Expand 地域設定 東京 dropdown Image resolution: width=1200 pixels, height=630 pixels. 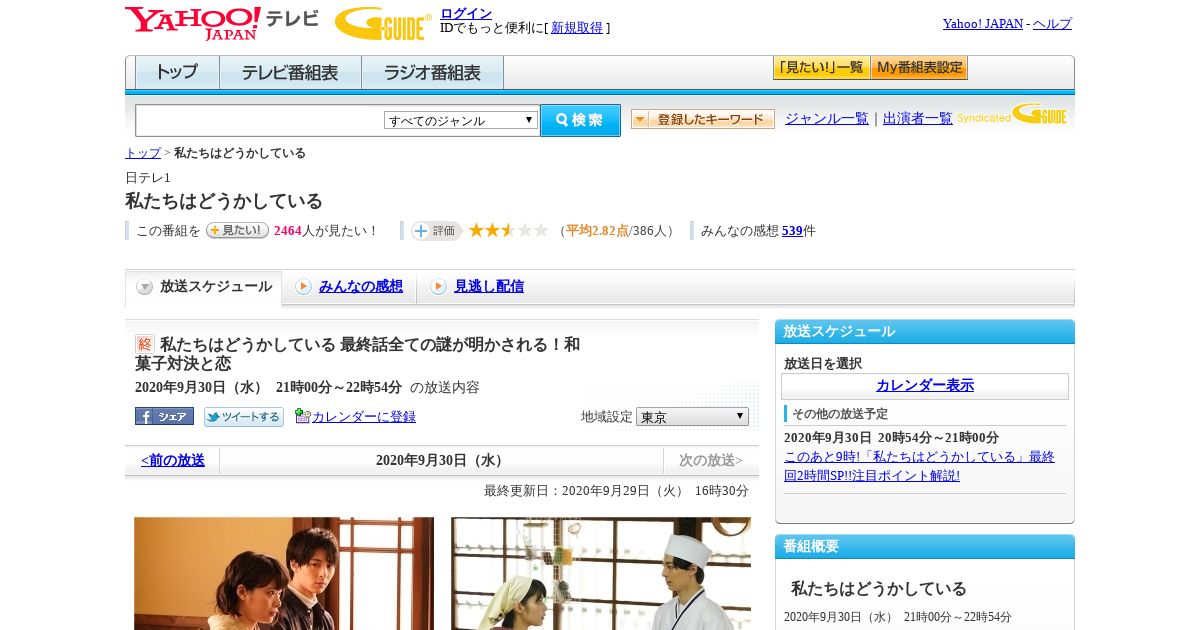click(x=692, y=417)
